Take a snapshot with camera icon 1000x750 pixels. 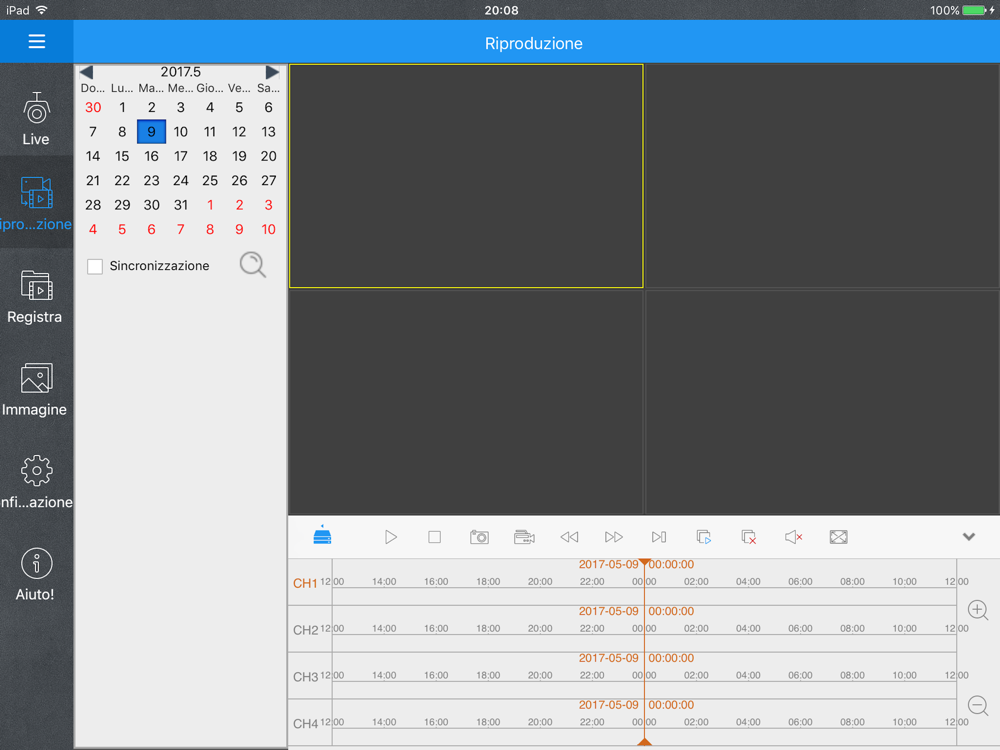pos(479,537)
